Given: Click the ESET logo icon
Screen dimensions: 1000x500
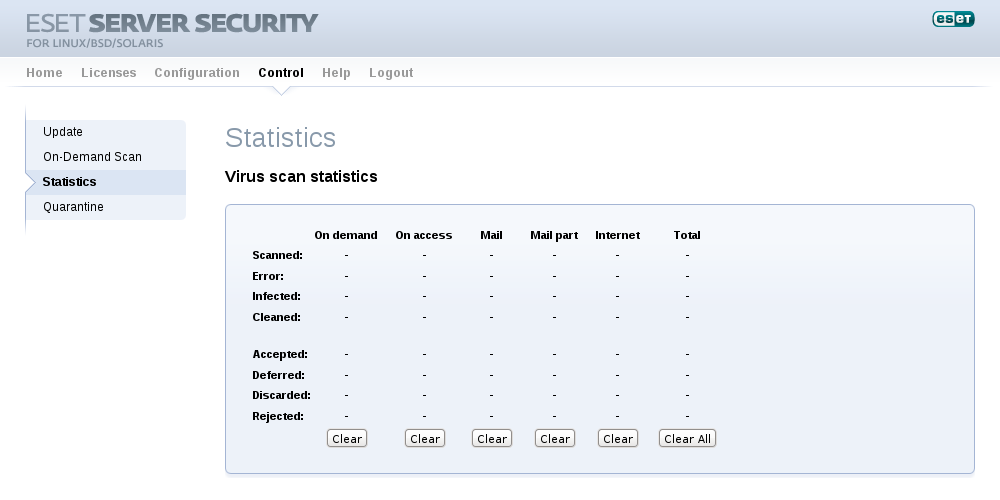Looking at the screenshot, I should point(953,19).
